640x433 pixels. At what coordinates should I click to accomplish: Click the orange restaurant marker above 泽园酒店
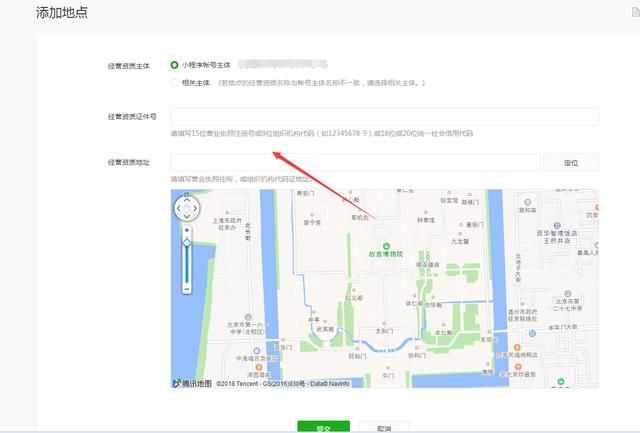coord(258,367)
